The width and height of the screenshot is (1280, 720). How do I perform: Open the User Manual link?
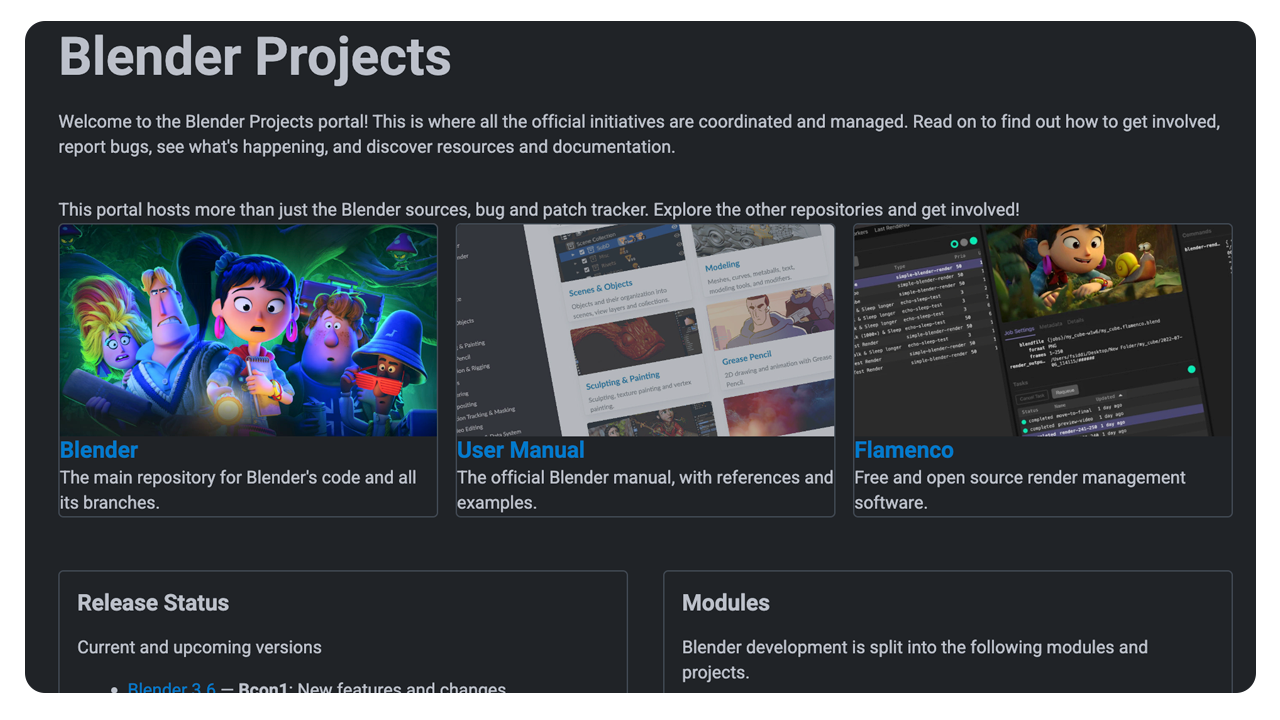(520, 450)
